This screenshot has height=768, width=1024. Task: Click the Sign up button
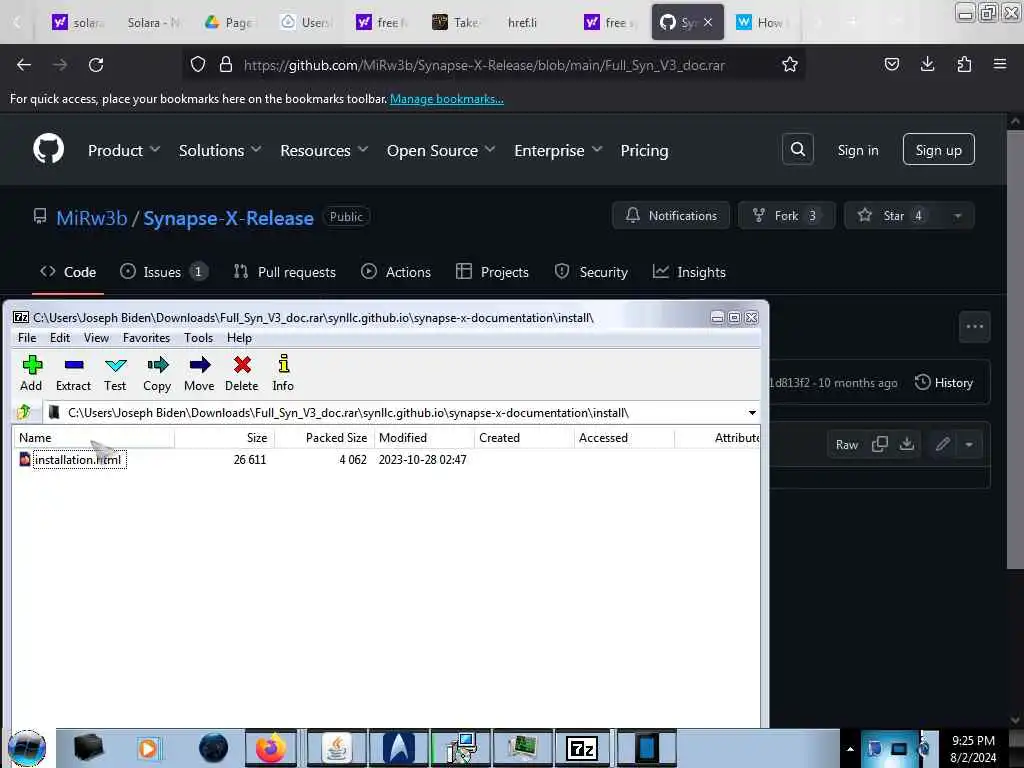pos(938,150)
